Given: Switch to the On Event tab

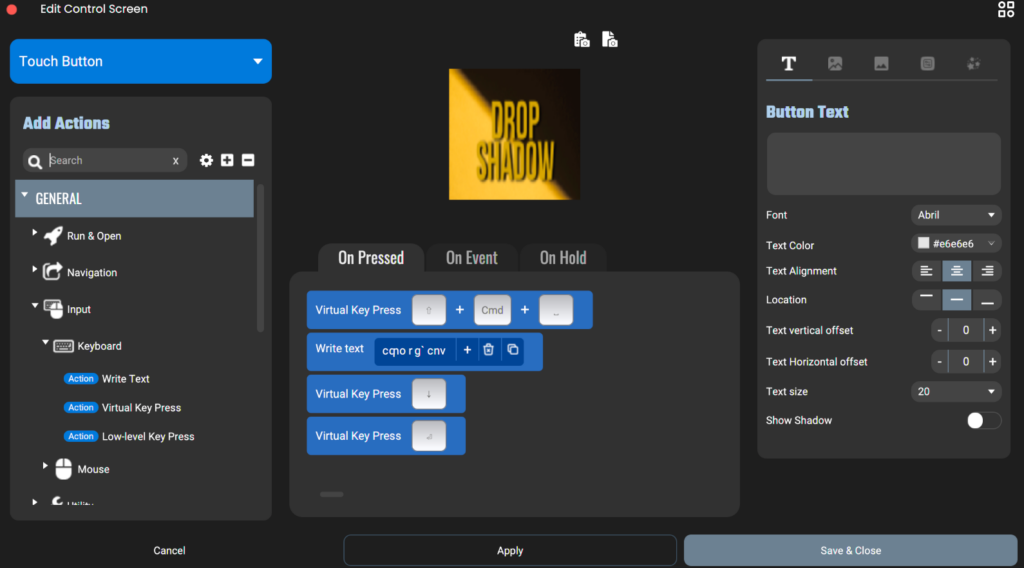Looking at the screenshot, I should click(471, 258).
